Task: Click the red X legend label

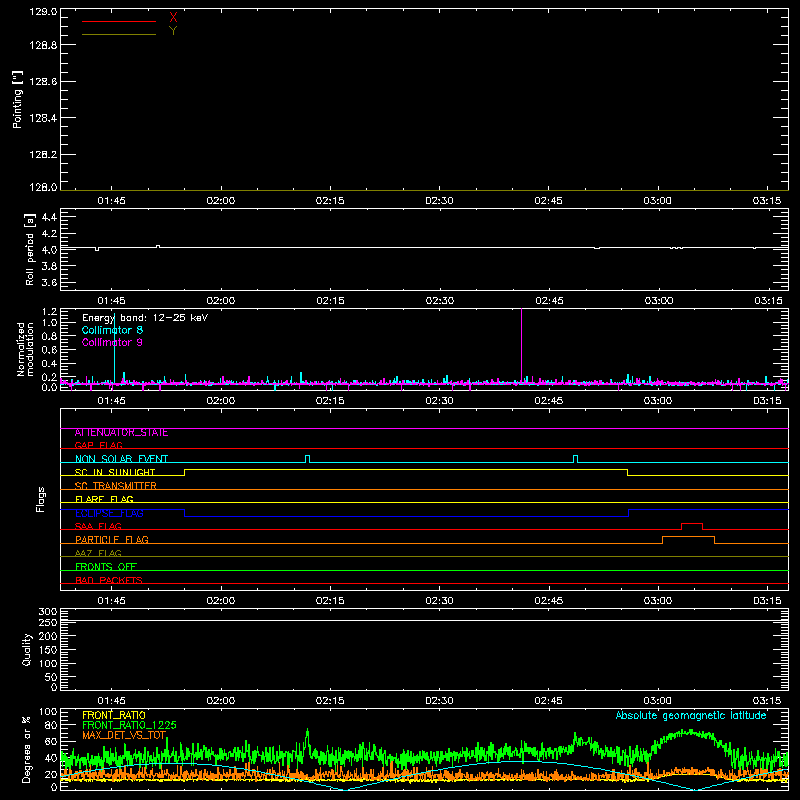Action: 173,18
